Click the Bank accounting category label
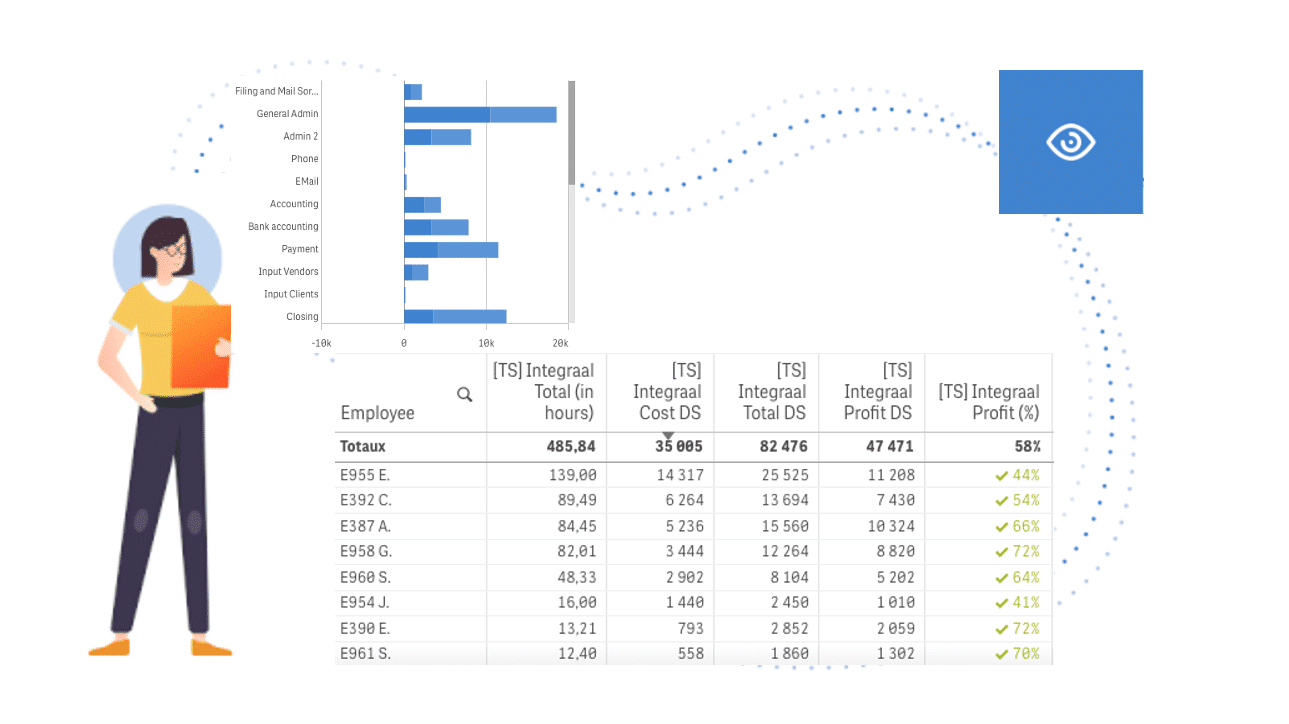1289x724 pixels. tap(283, 227)
